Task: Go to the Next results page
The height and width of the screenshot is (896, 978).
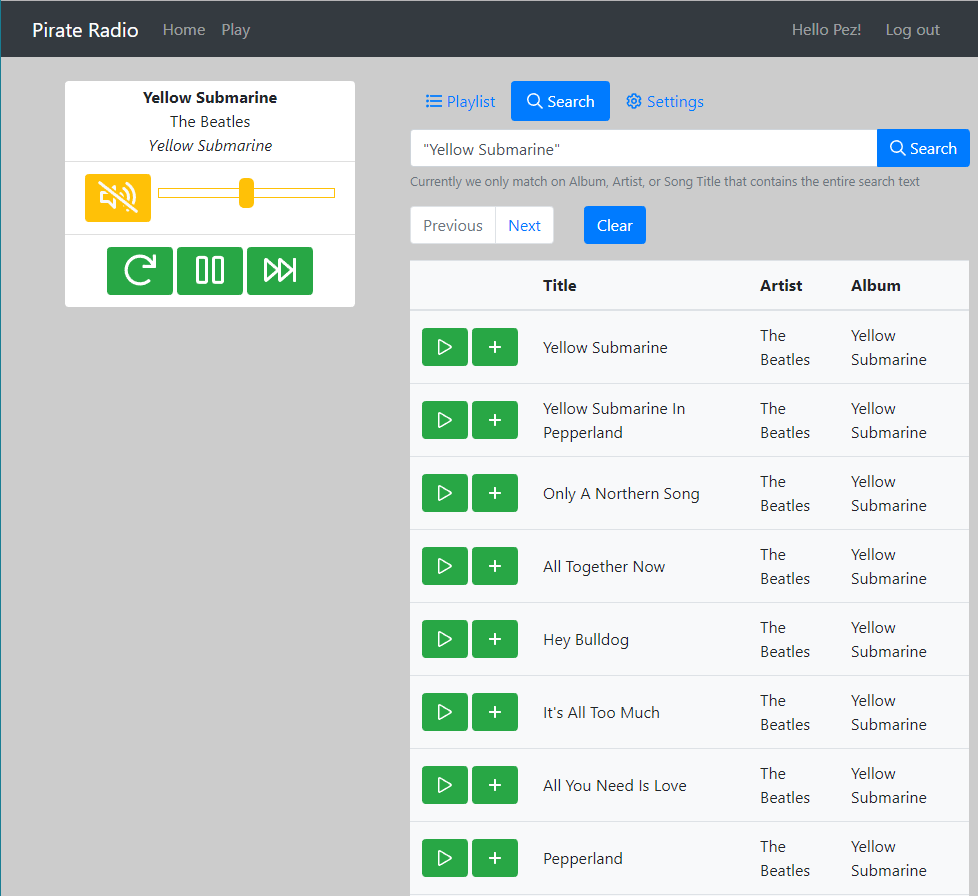Action: pos(525,225)
